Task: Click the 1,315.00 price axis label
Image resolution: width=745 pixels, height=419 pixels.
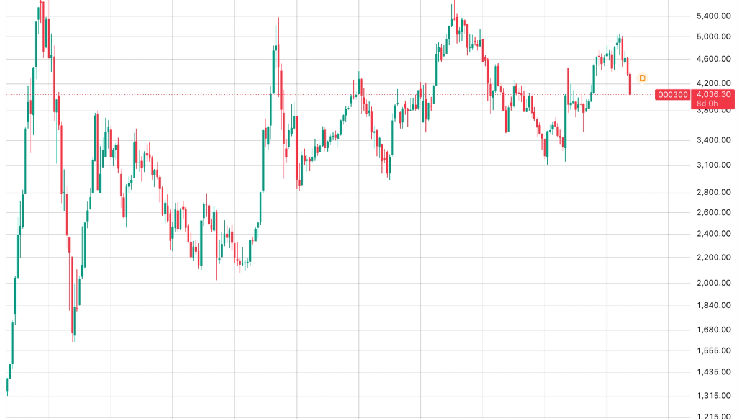Action: [x=713, y=395]
